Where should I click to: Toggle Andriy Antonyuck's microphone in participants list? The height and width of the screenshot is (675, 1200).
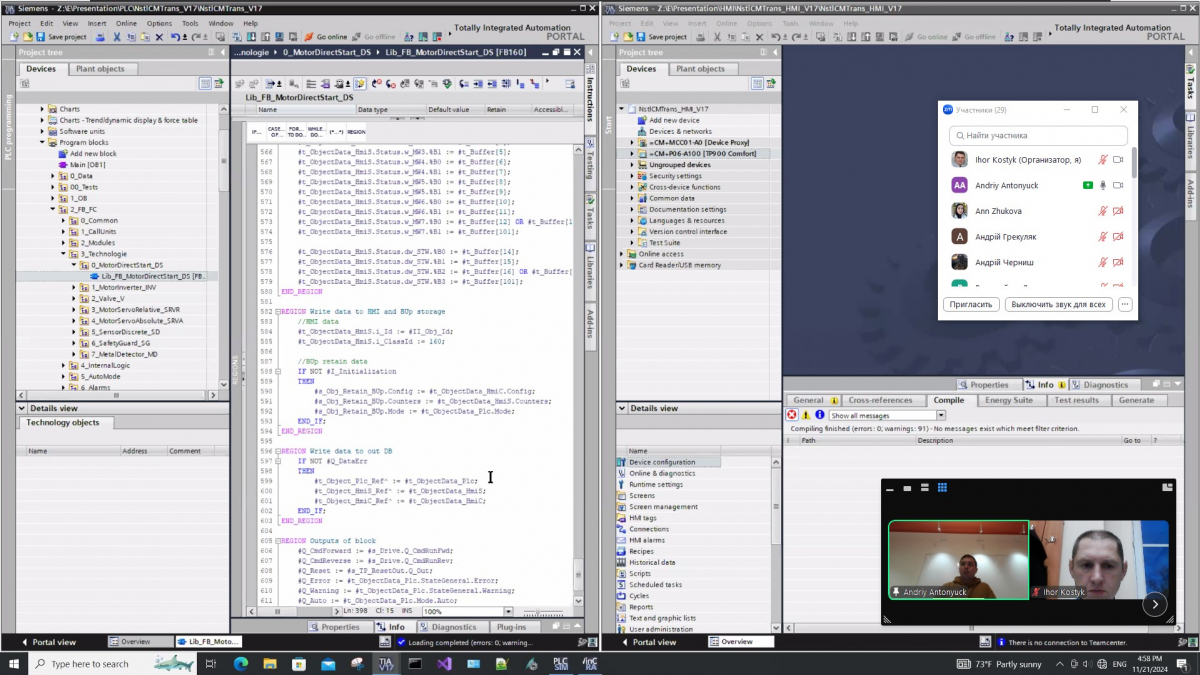coord(1103,185)
